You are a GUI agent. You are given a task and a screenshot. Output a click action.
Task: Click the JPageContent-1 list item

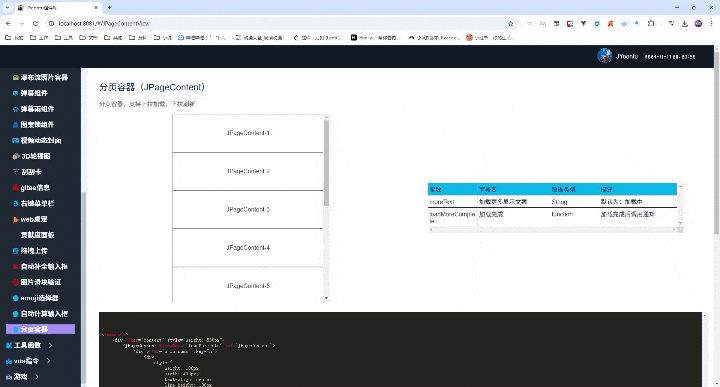pyautogui.click(x=248, y=133)
